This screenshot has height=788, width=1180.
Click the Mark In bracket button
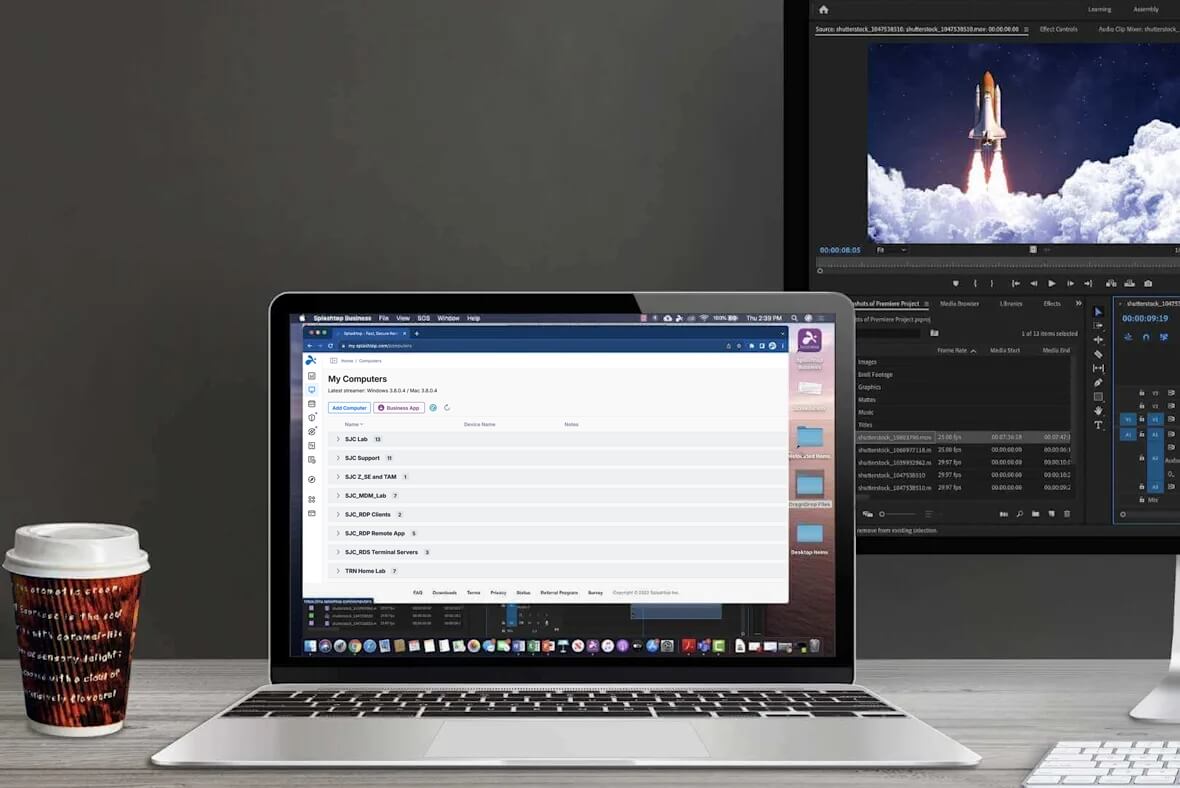coord(975,284)
